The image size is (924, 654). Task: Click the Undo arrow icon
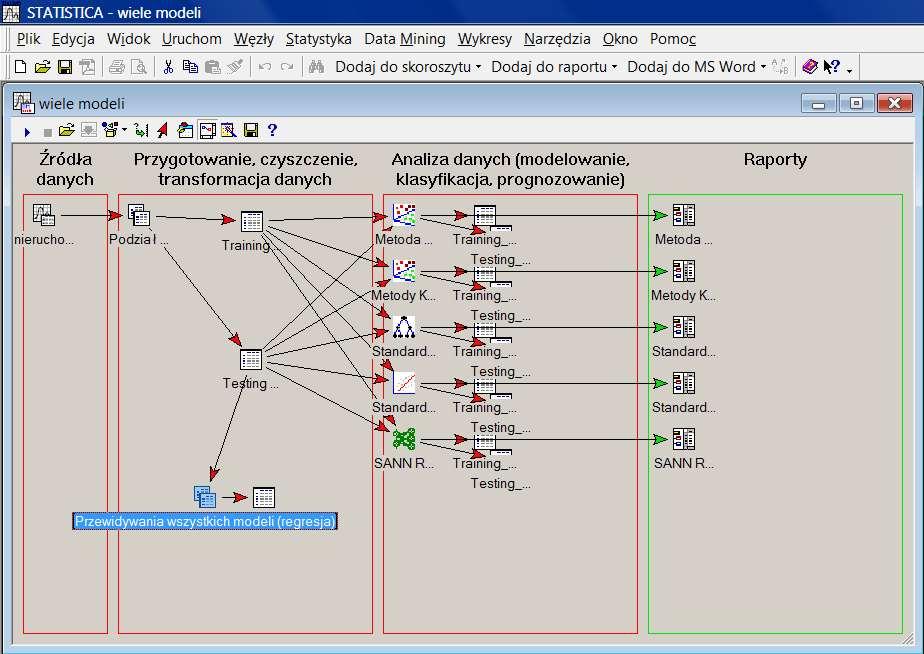(265, 67)
